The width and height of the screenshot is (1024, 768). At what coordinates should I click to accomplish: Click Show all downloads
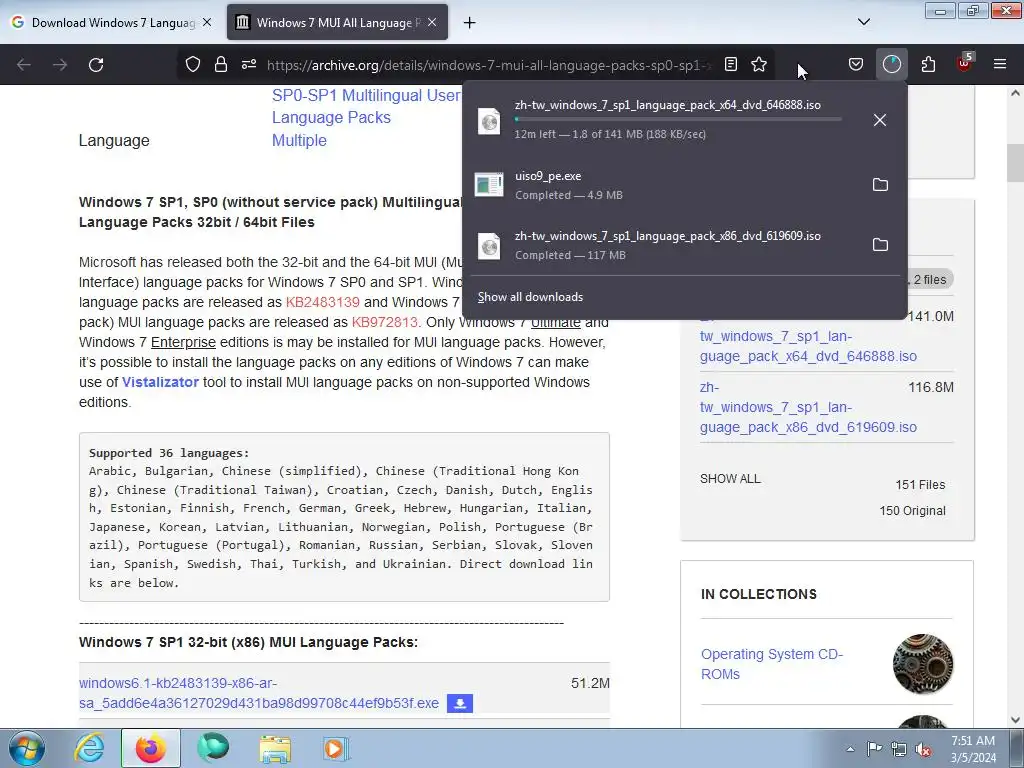point(530,297)
